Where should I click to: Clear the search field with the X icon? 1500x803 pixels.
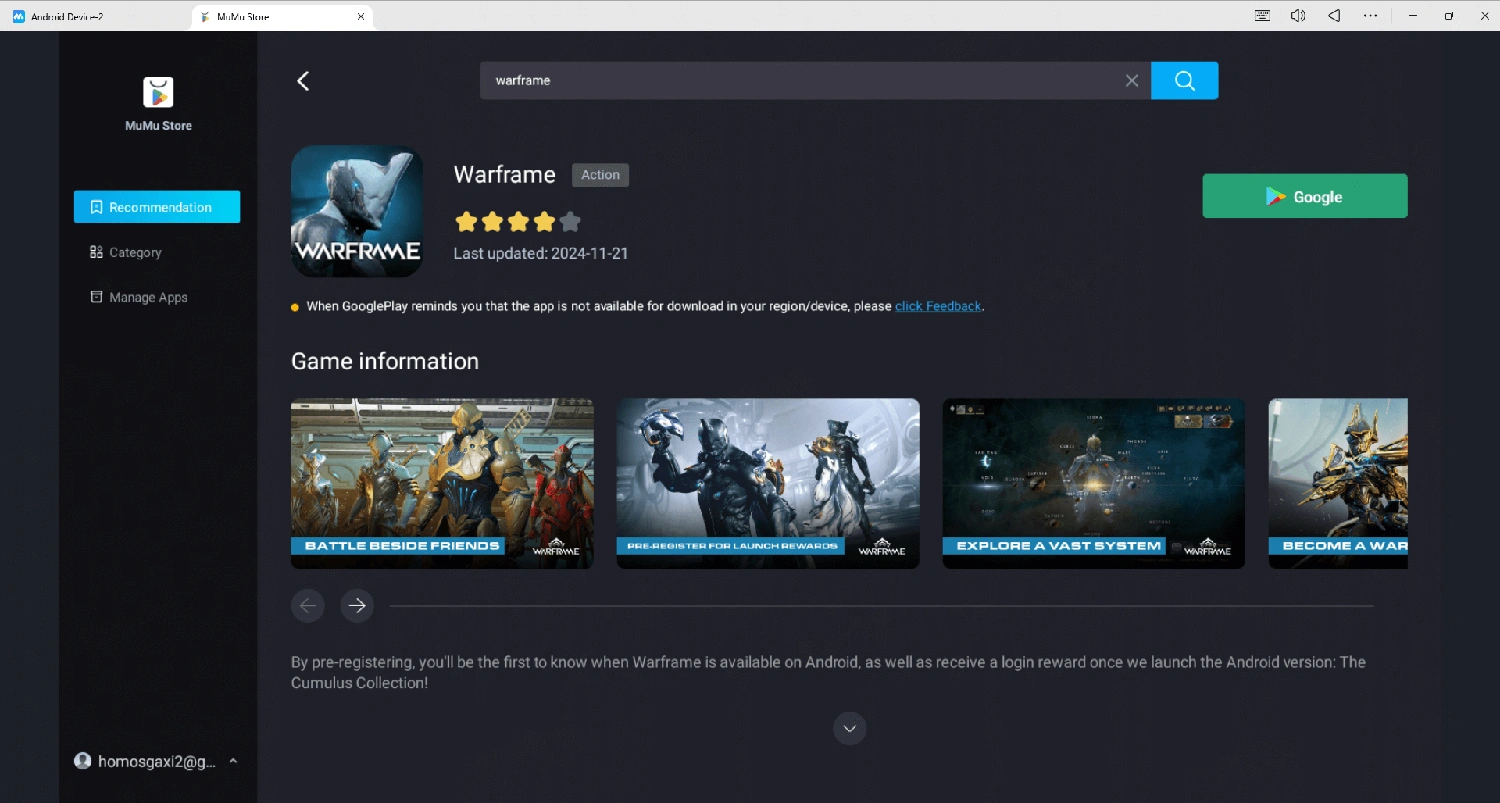click(x=1131, y=80)
